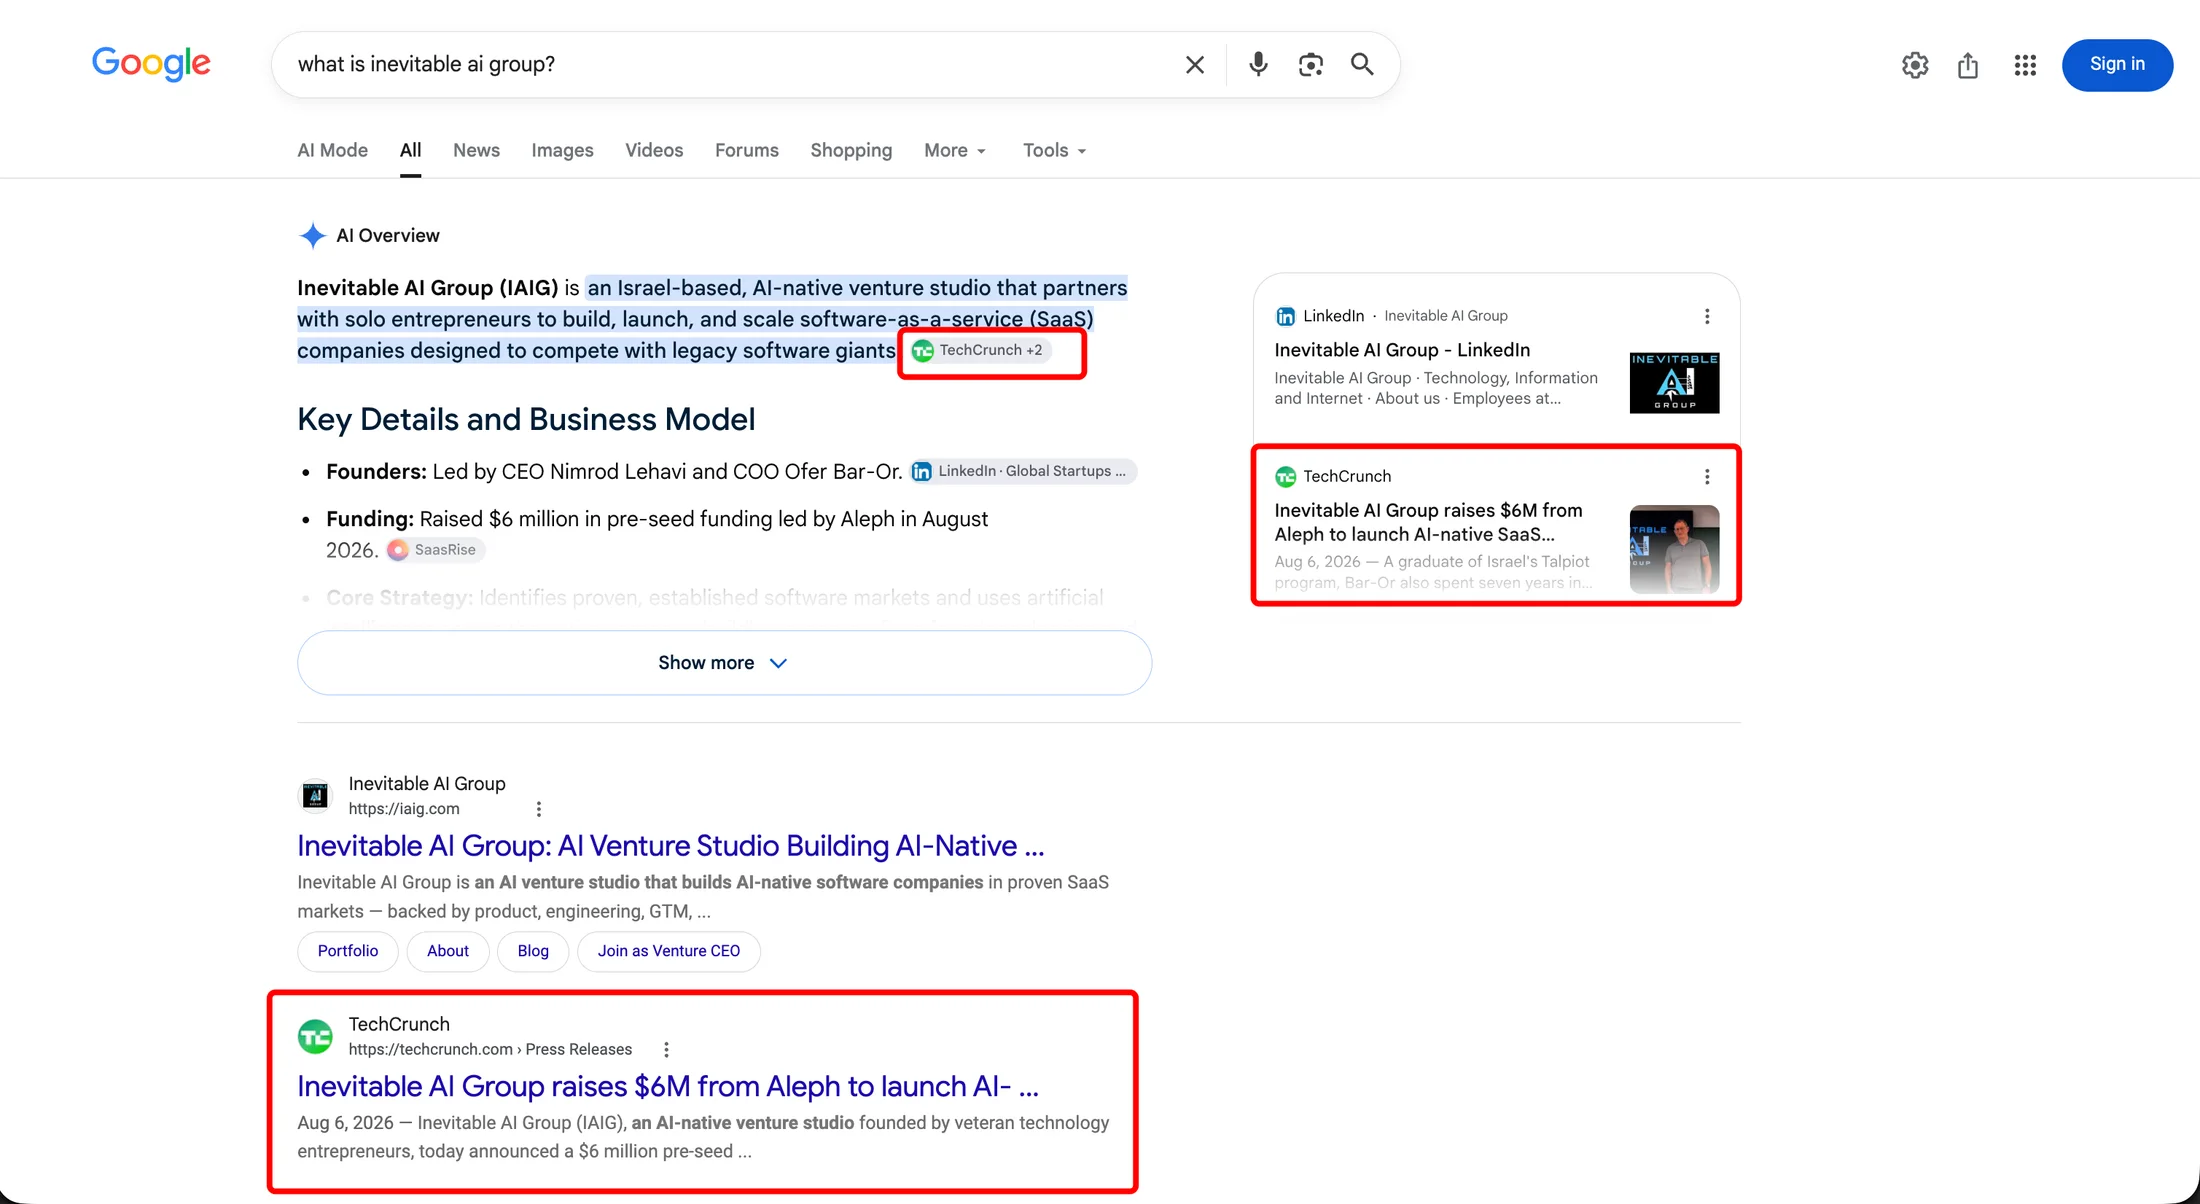Open three-dot menu beside iaig.com URL
2200x1204 pixels.
tap(538, 809)
